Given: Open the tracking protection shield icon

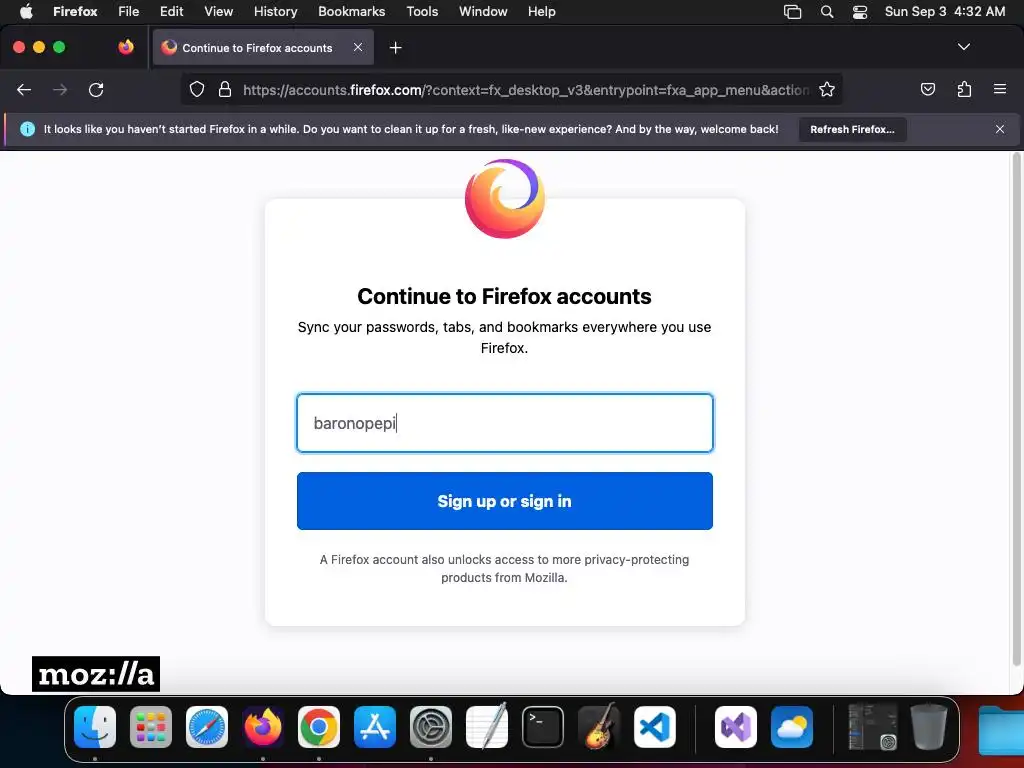Looking at the screenshot, I should [197, 89].
